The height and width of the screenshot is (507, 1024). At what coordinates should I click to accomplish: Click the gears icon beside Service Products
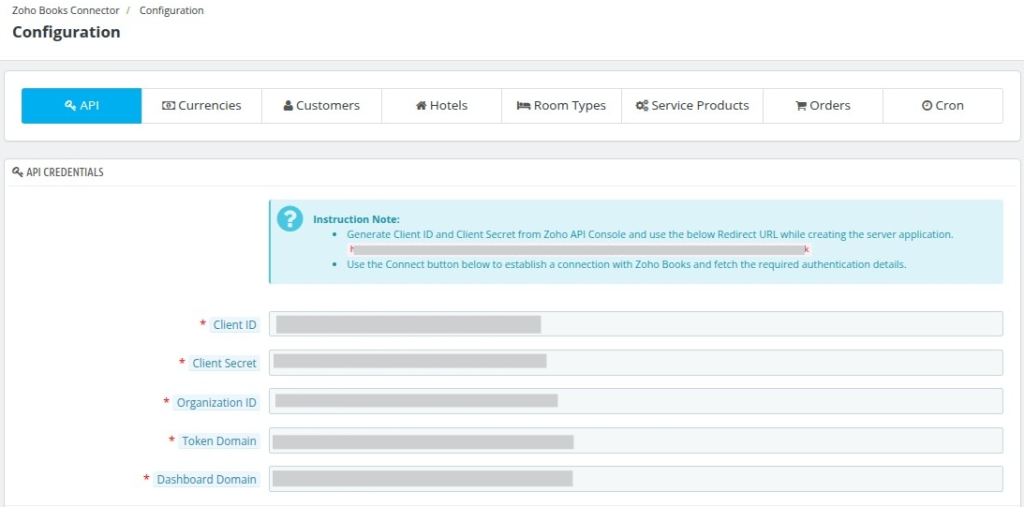click(642, 106)
